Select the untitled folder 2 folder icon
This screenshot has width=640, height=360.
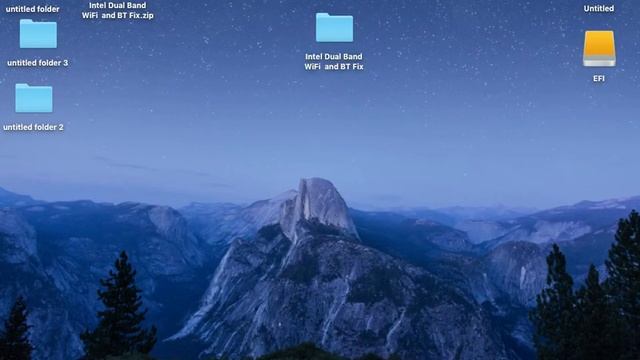34,98
